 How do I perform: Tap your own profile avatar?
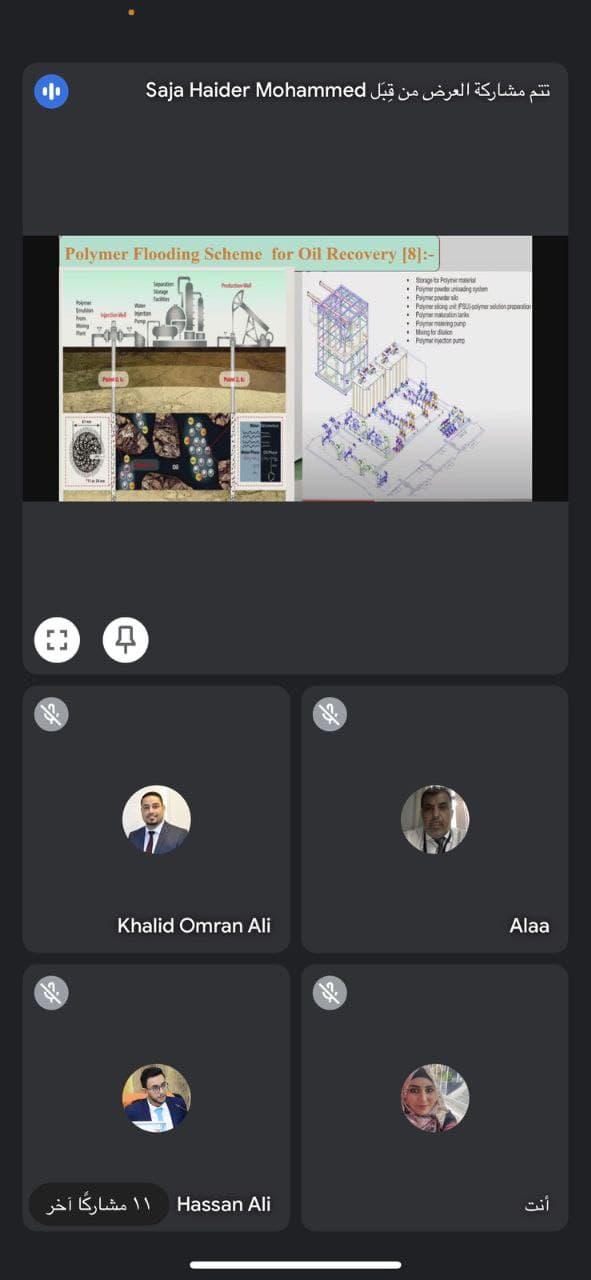435,1098
